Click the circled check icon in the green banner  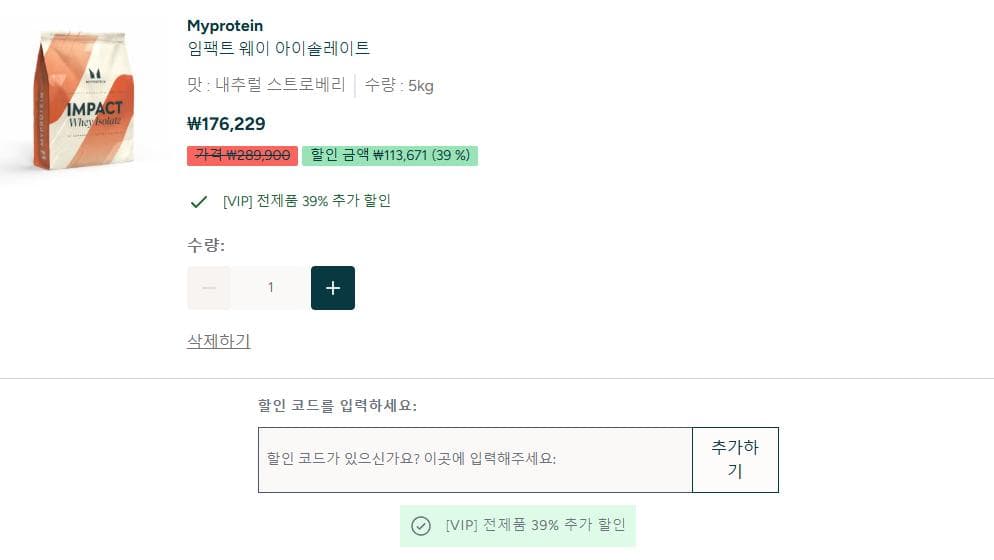pos(421,526)
